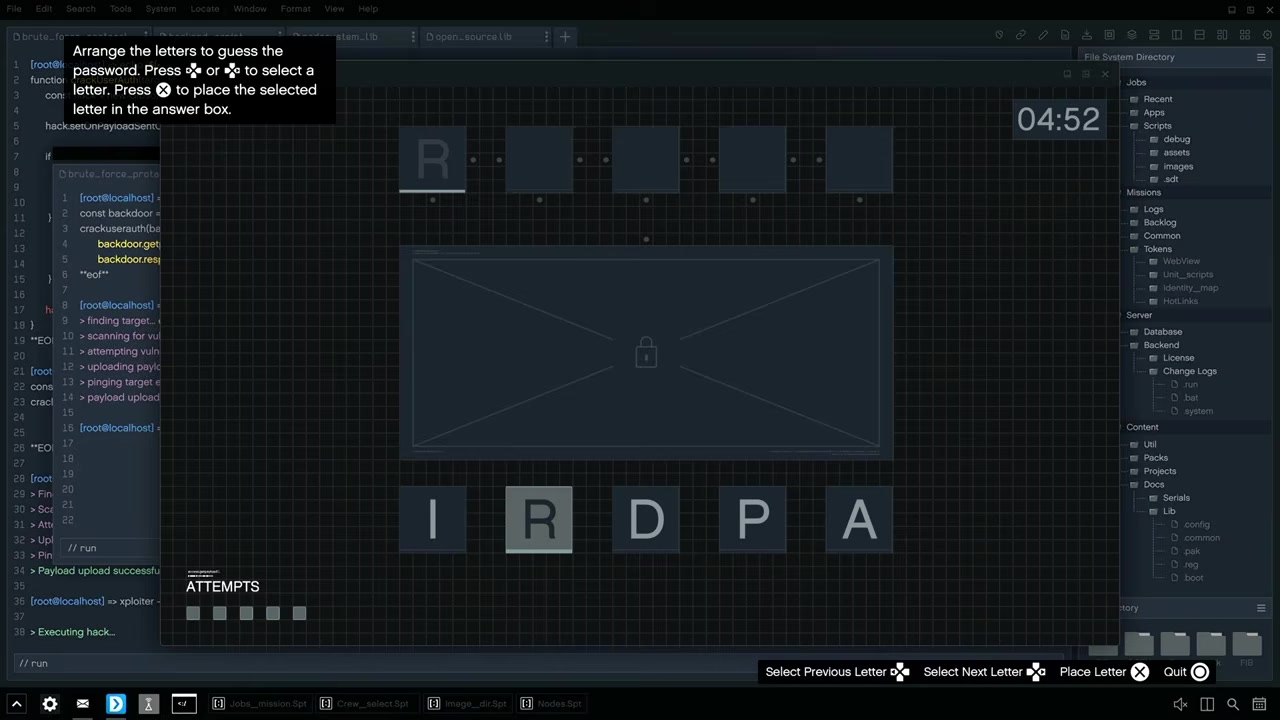Click the chain link icon in the toolbar
Viewport: 1280px width, 720px height.
pos(1021,35)
